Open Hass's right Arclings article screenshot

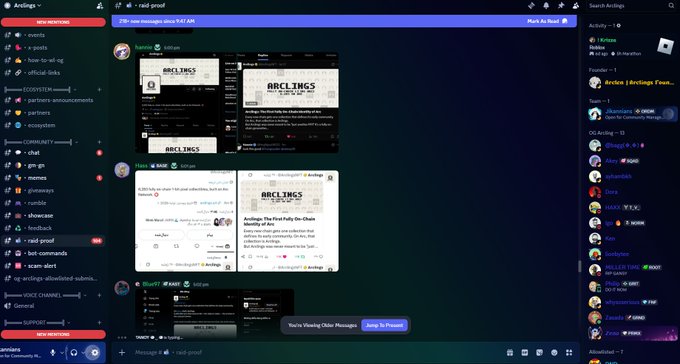(x=288, y=221)
